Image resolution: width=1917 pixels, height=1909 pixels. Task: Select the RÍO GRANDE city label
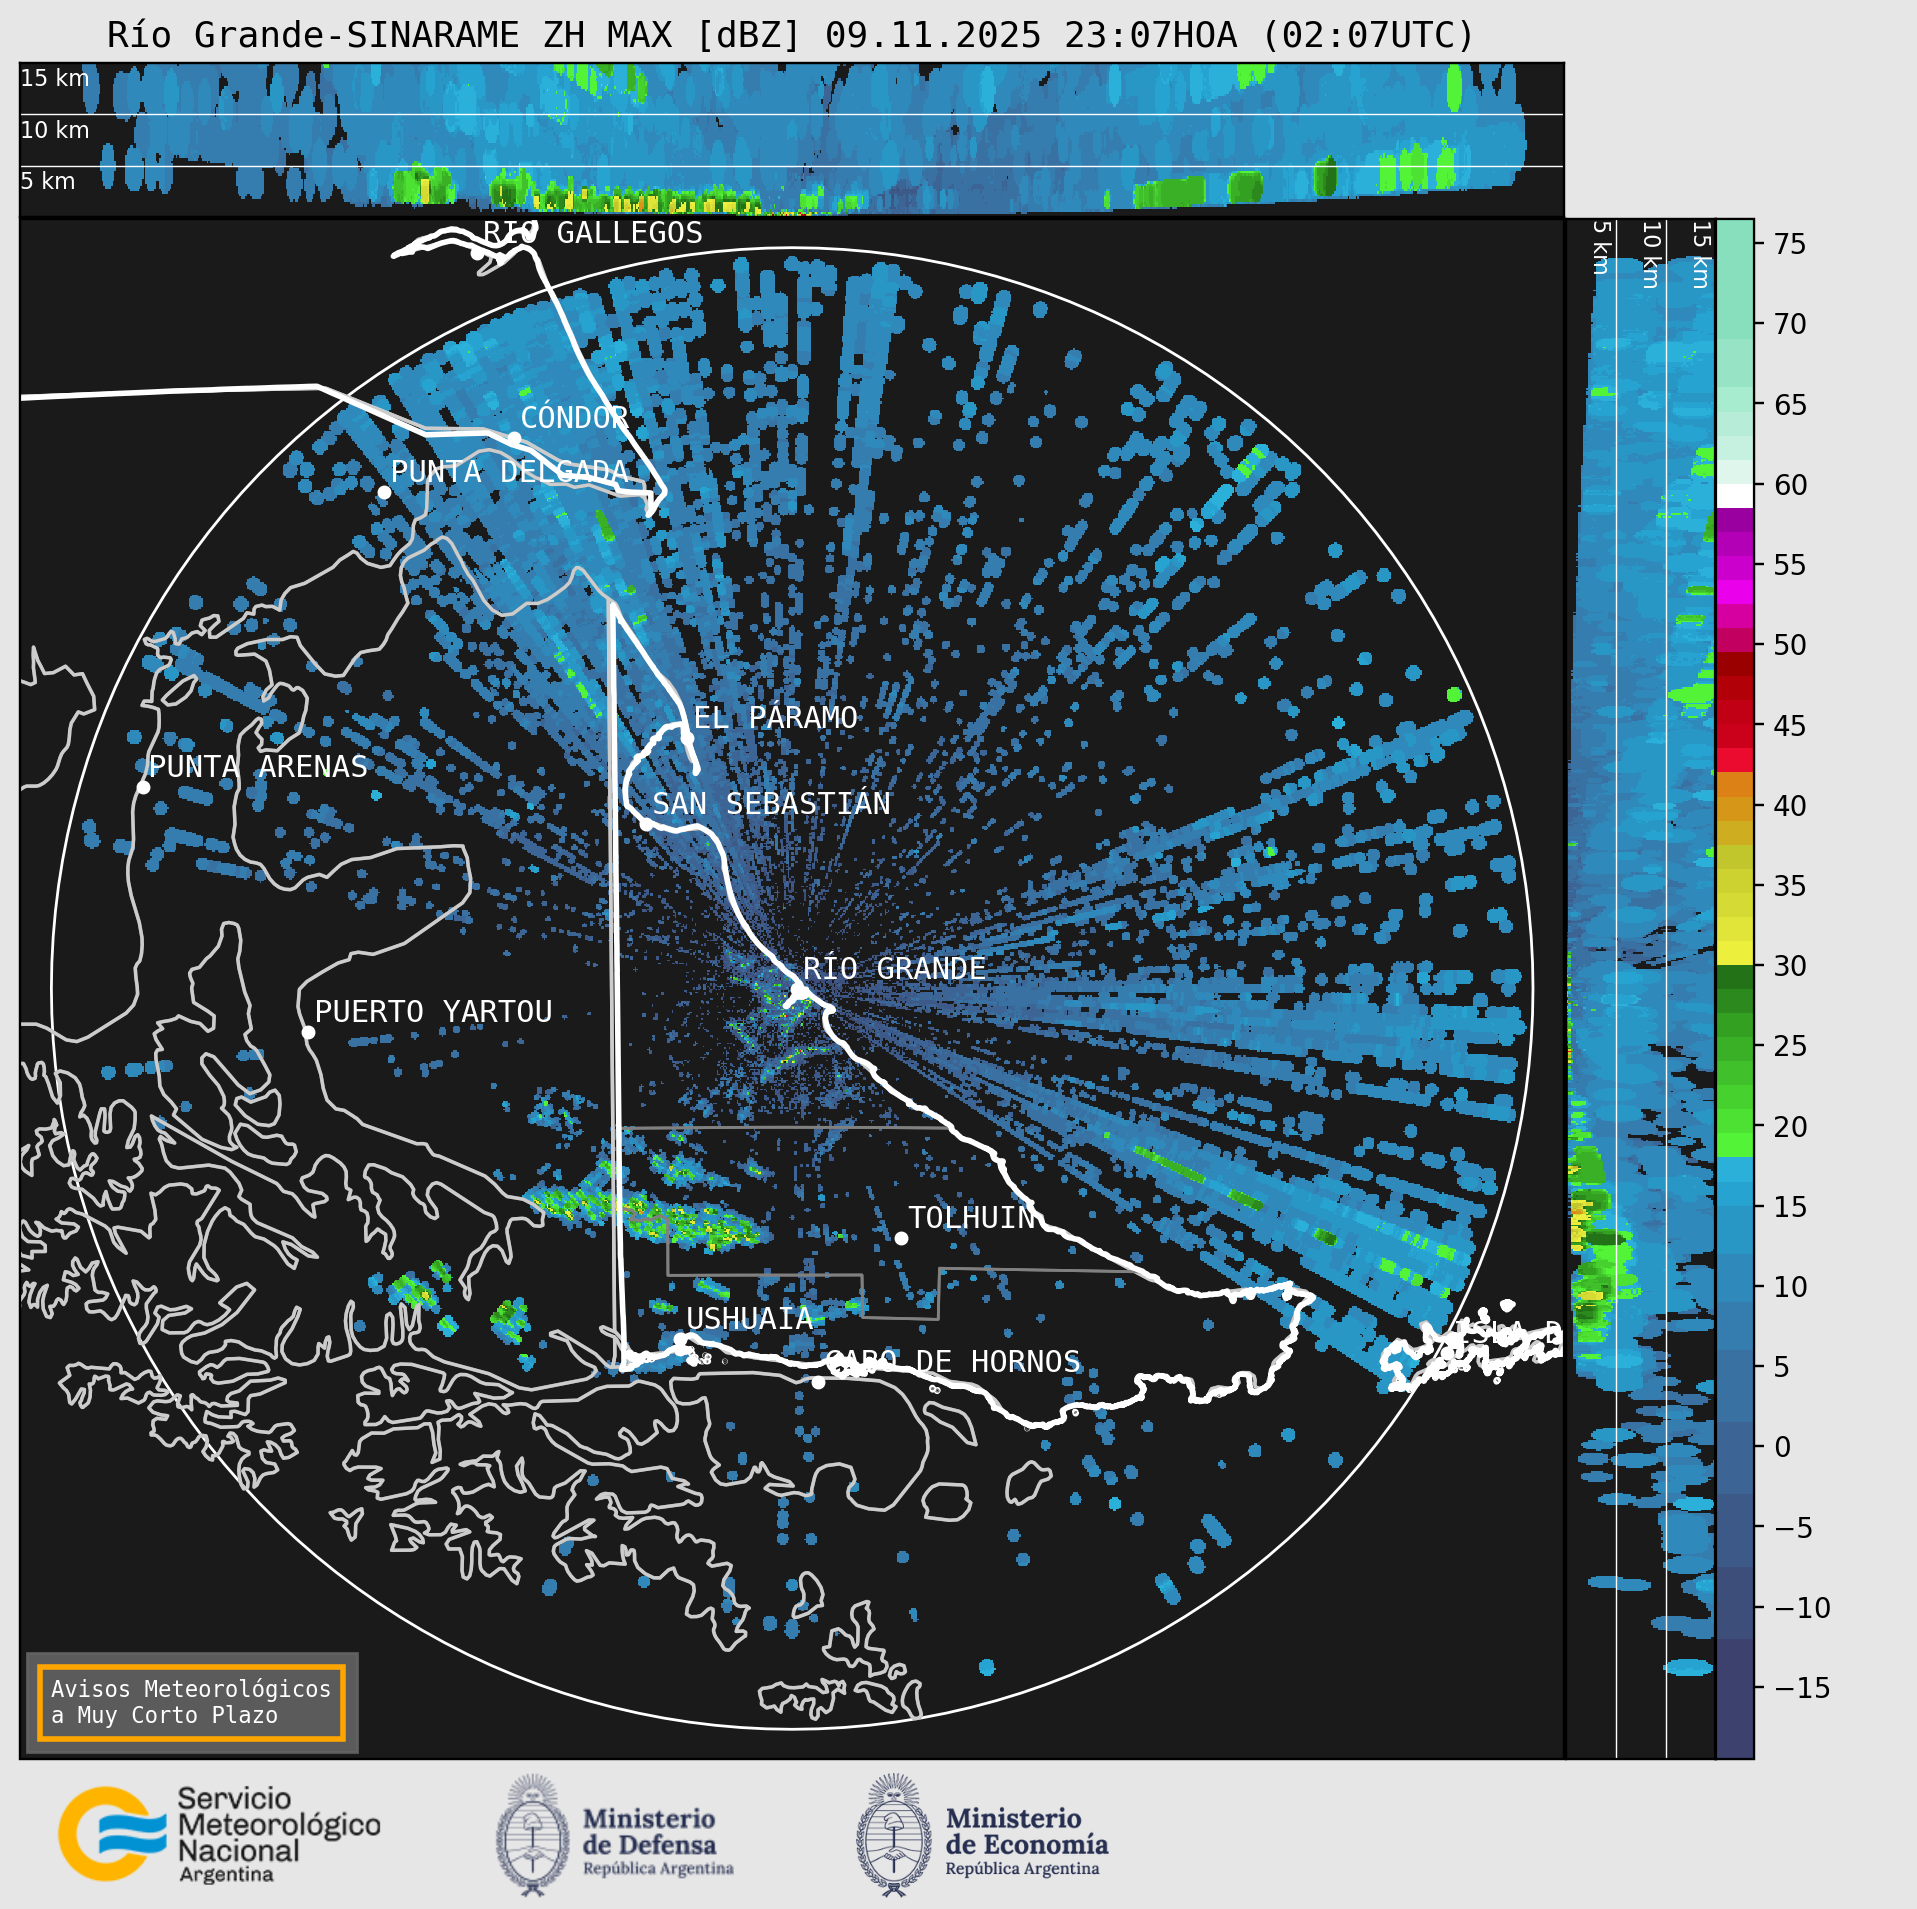coord(894,968)
